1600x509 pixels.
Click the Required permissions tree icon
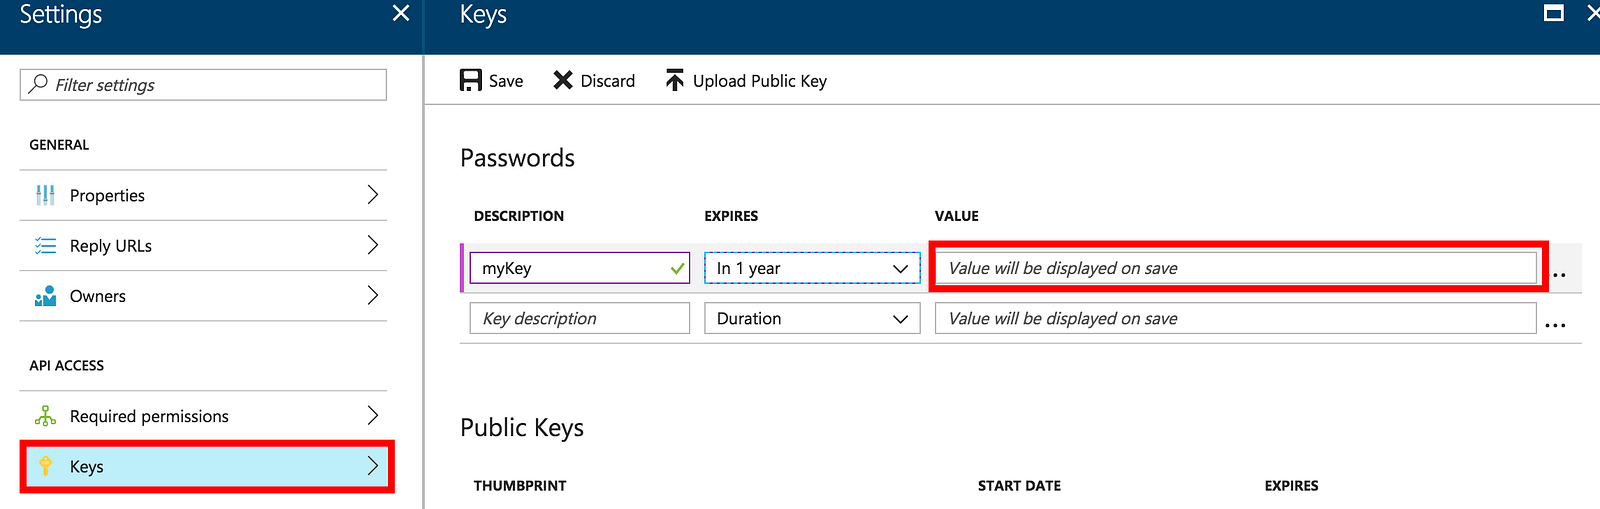point(45,416)
